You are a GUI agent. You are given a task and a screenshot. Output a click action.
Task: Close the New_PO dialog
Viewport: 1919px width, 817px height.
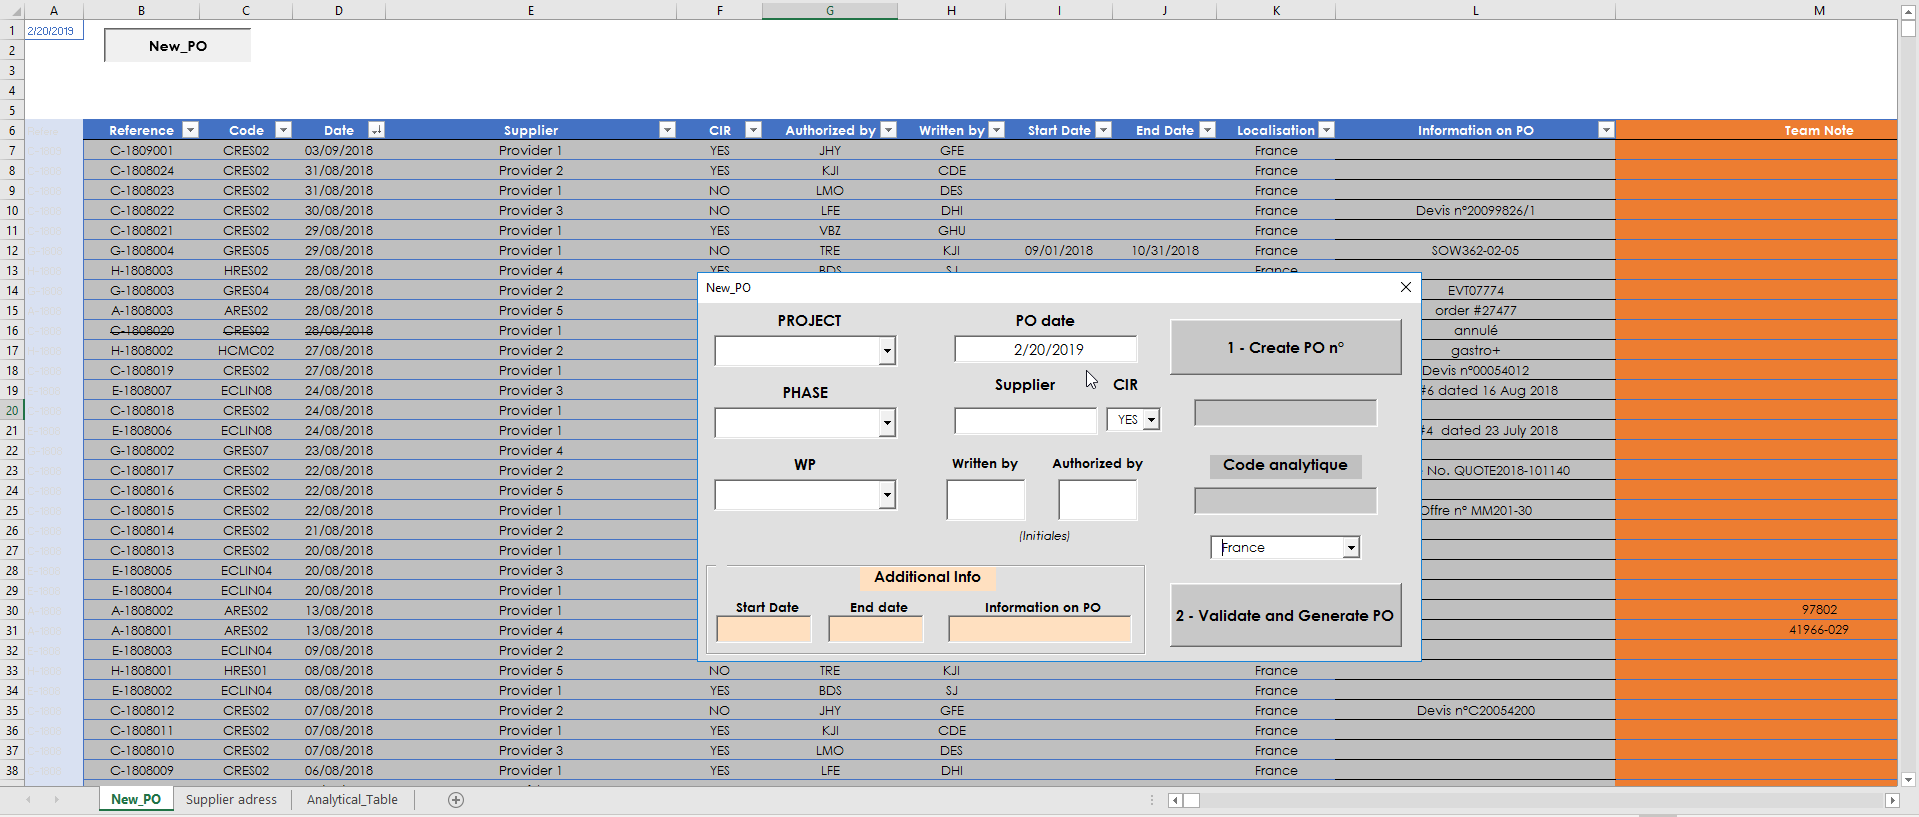[1406, 287]
